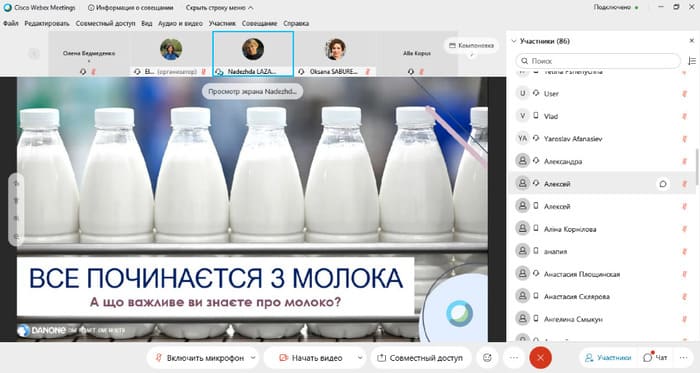Open the Совещание menu
The height and width of the screenshot is (373, 700).
(x=259, y=23)
